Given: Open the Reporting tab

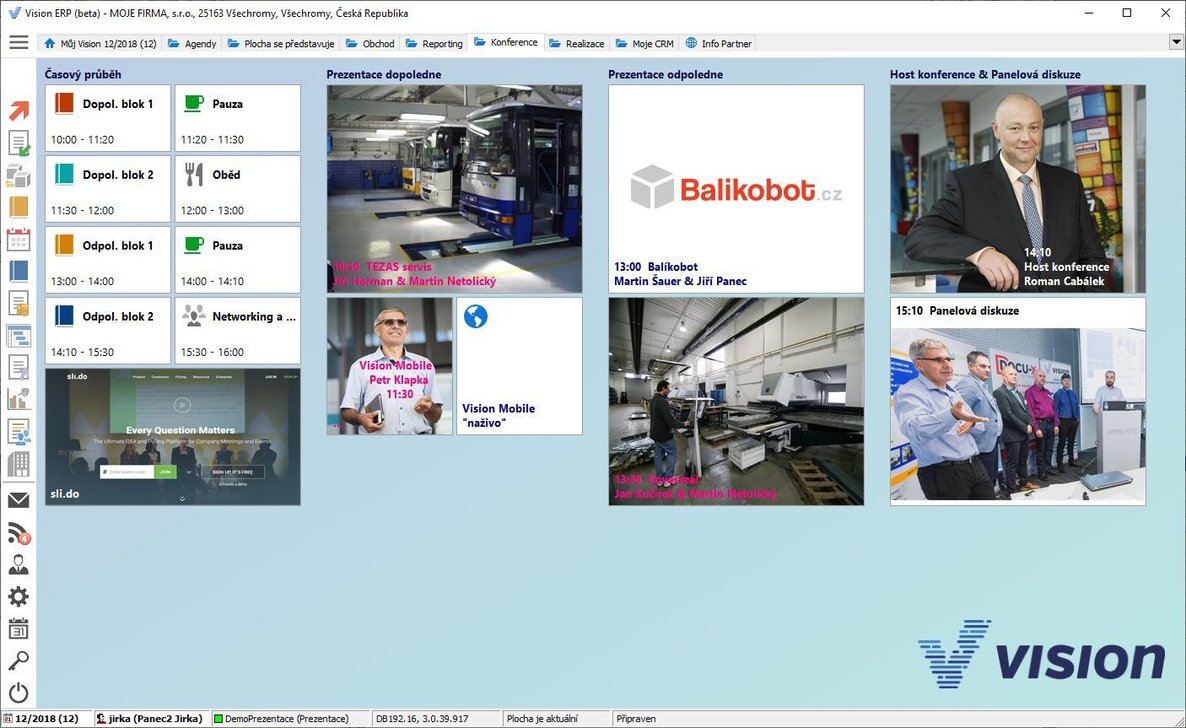Looking at the screenshot, I should [434, 43].
